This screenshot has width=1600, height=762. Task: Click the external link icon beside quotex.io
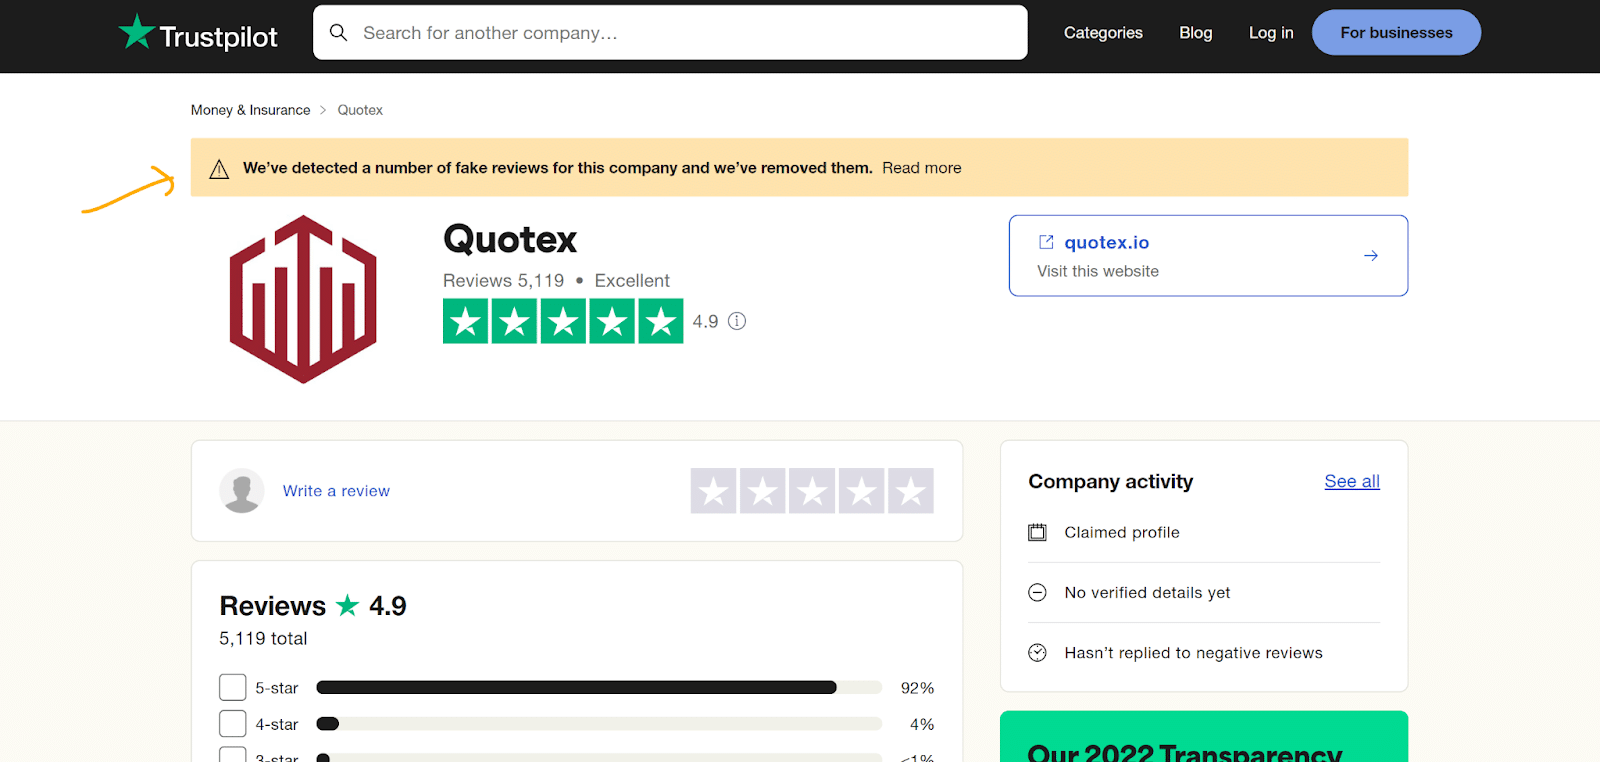coord(1046,242)
